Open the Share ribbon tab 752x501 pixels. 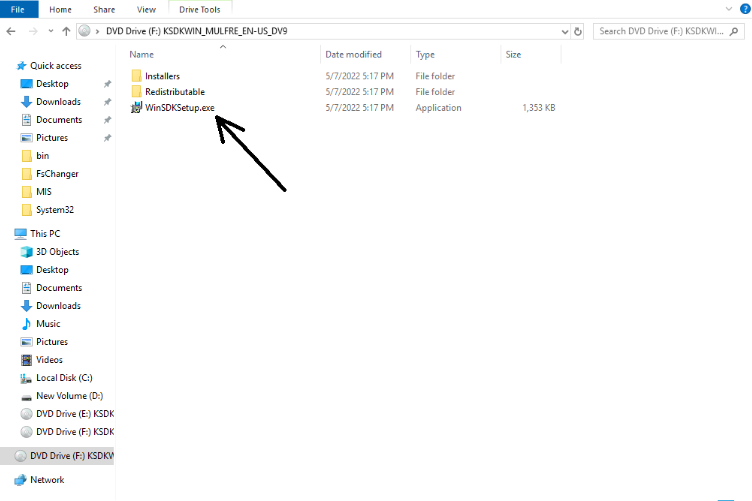[x=104, y=10]
